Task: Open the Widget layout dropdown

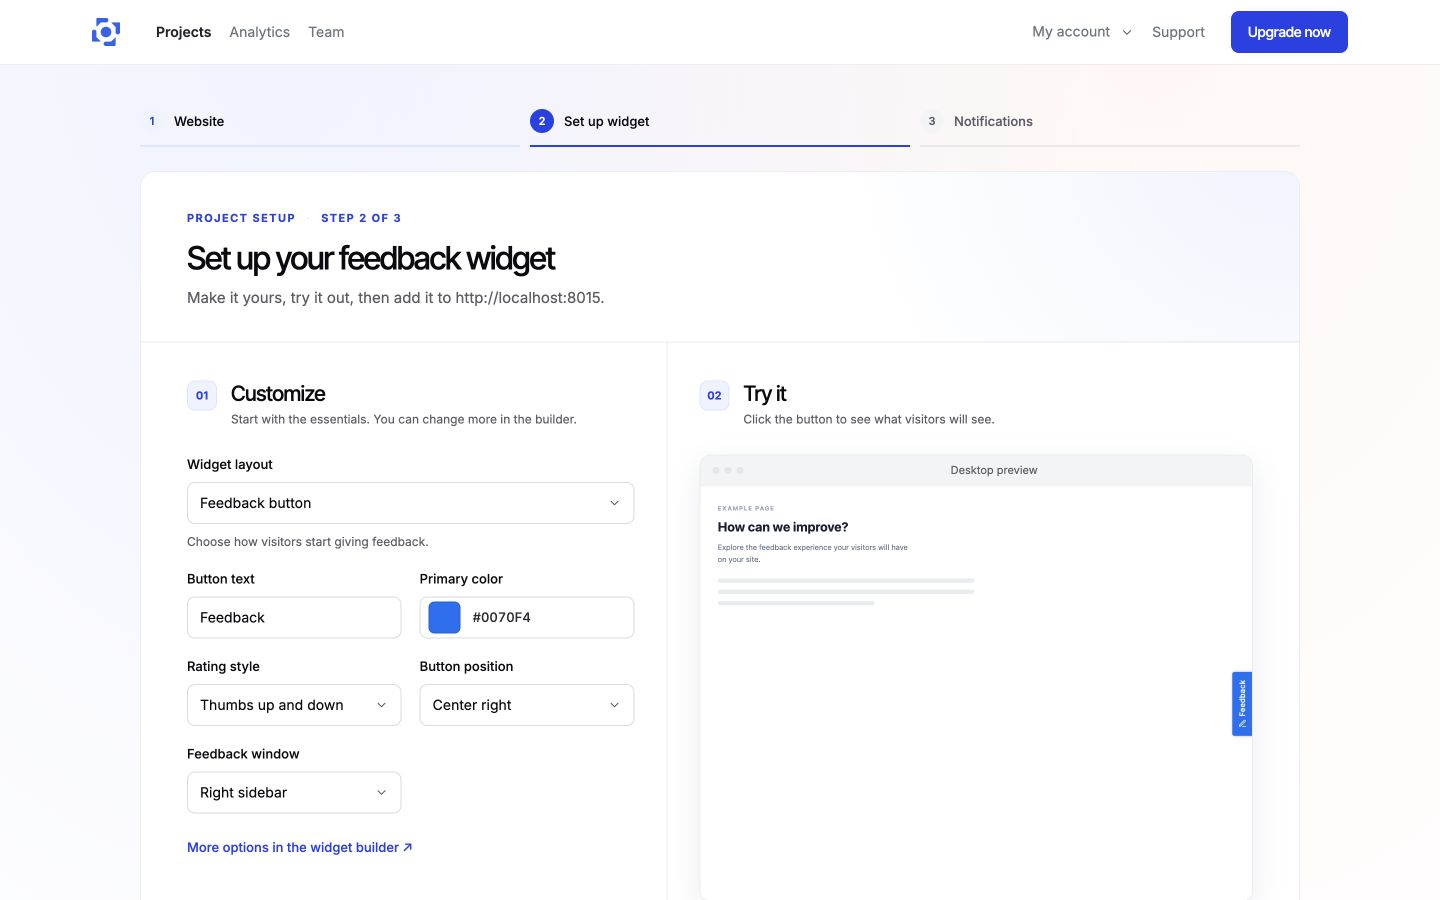Action: point(410,503)
